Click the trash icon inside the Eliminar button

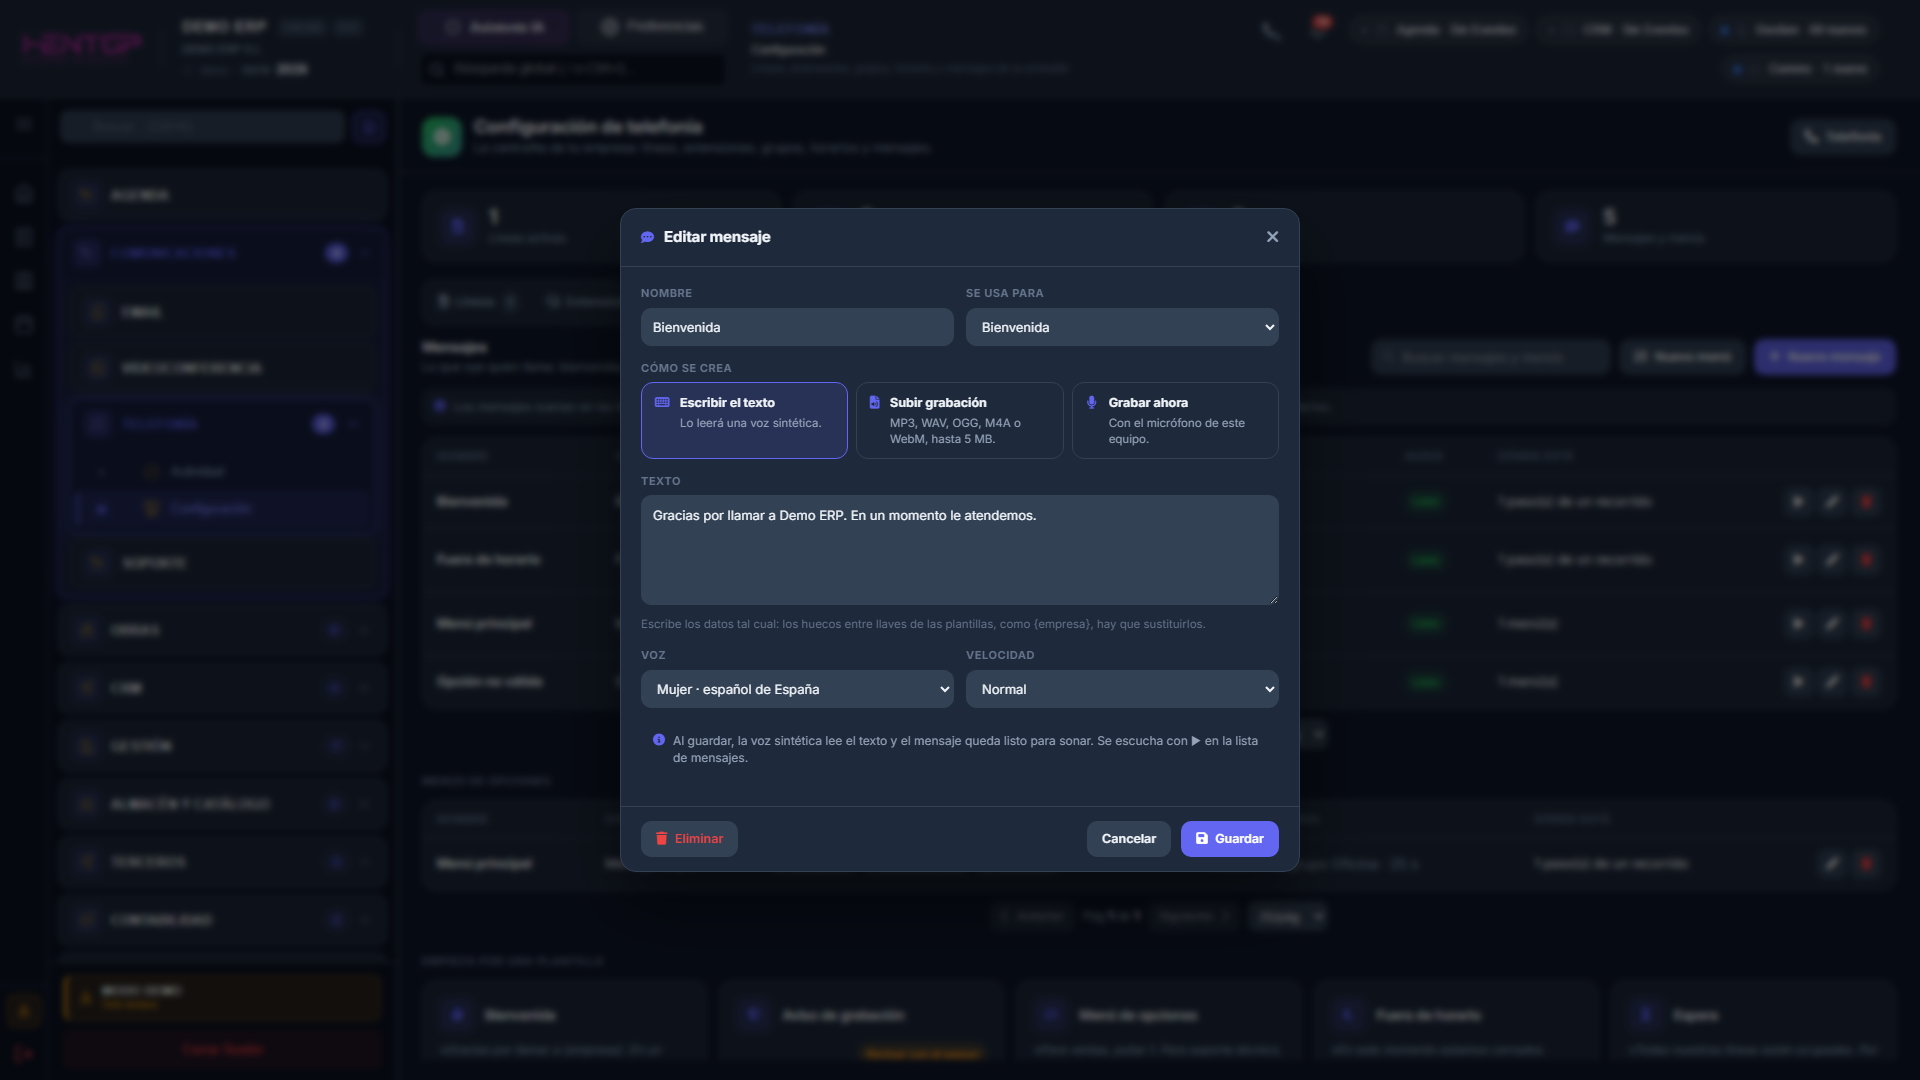(x=661, y=839)
